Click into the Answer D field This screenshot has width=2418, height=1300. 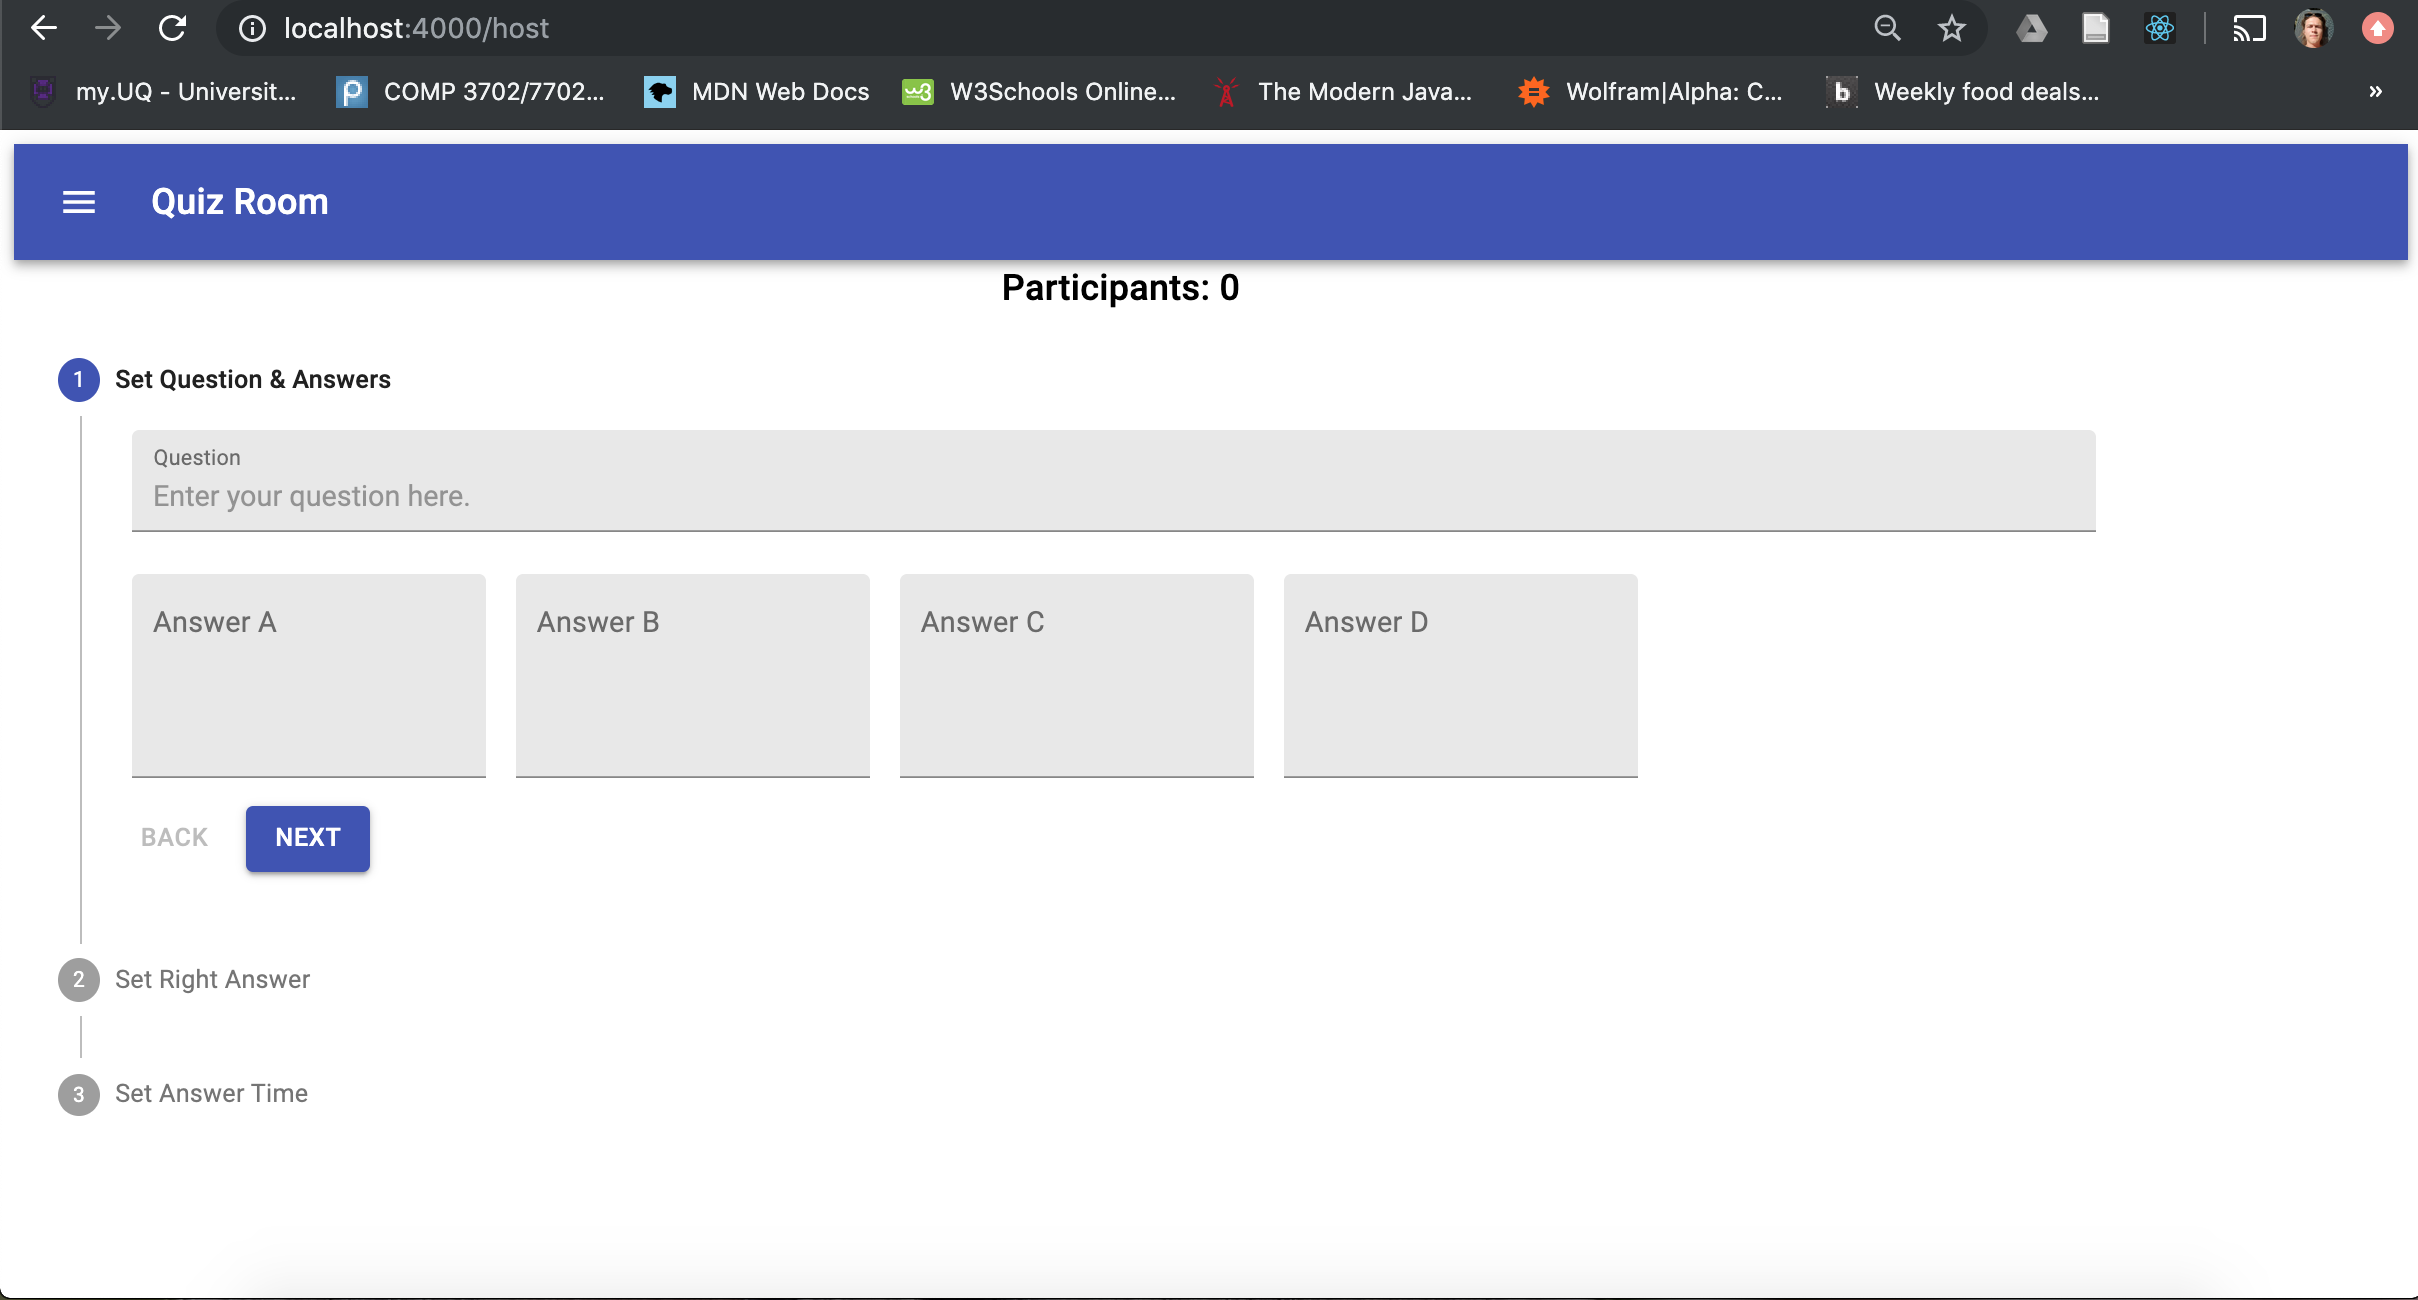(x=1461, y=676)
